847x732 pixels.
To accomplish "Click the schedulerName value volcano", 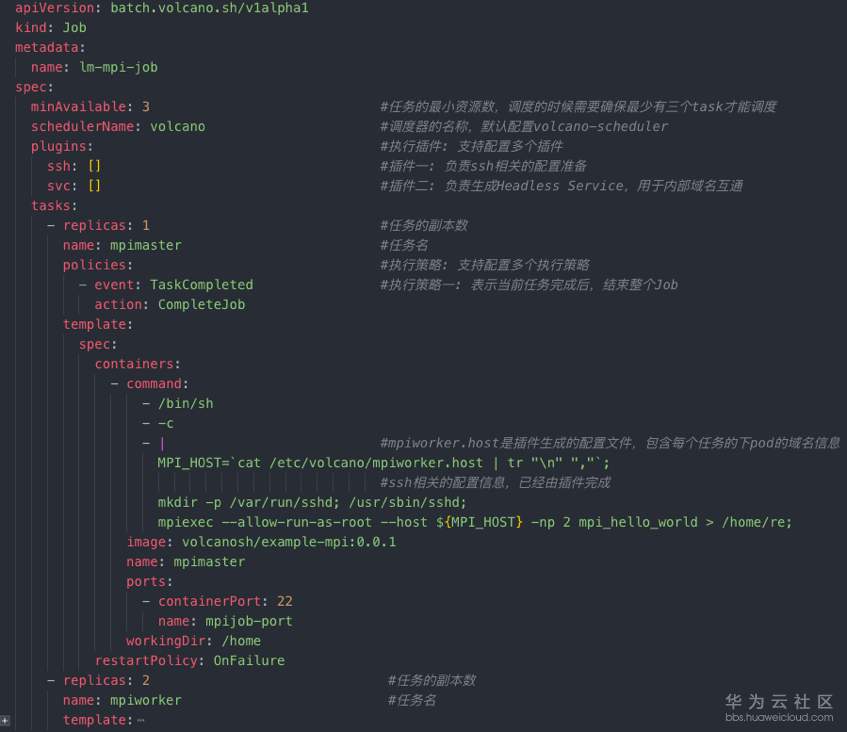I will coord(177,127).
